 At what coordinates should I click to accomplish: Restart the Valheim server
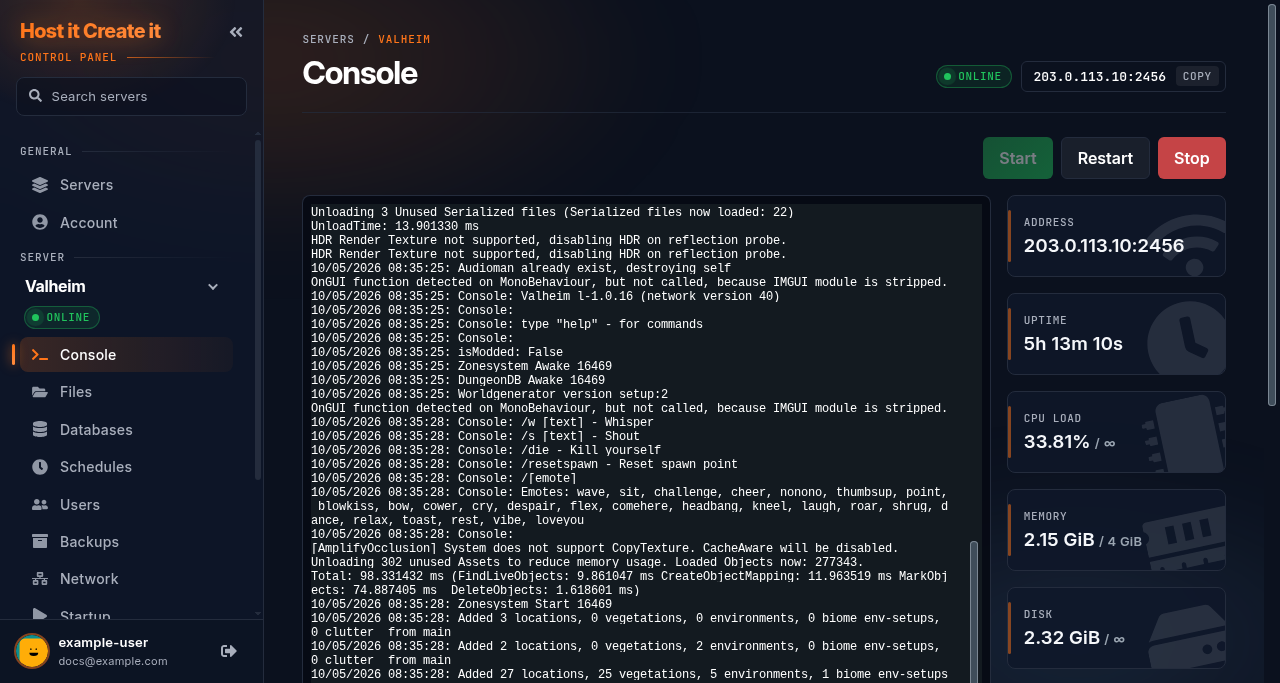(x=1105, y=158)
